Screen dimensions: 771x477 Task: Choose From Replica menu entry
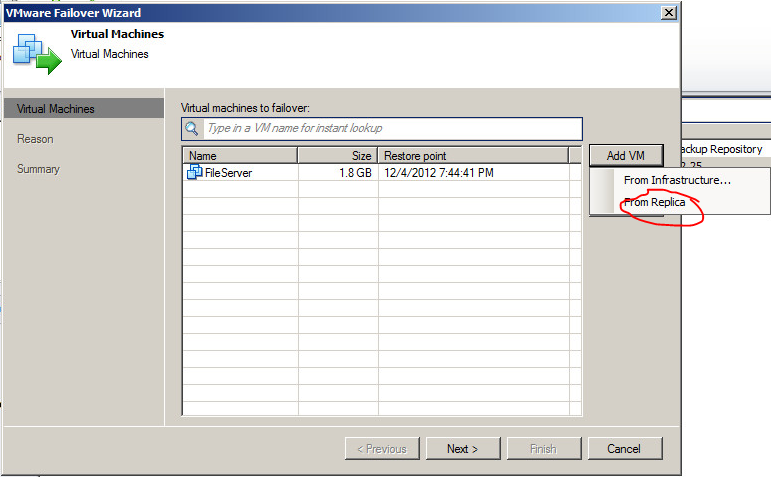point(654,202)
